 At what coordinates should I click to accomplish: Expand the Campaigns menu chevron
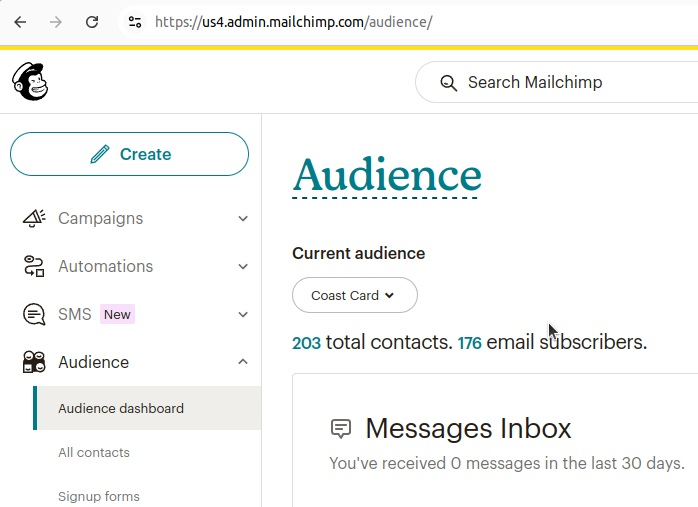(243, 218)
